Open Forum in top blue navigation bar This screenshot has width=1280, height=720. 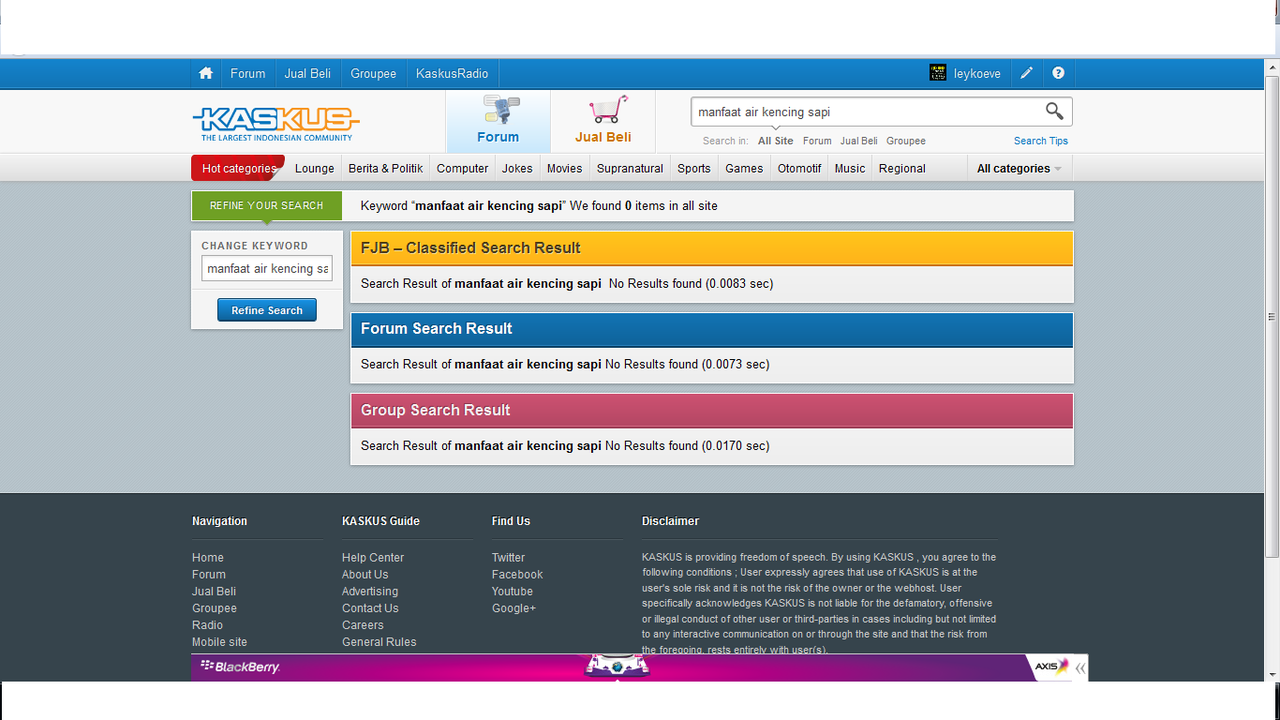click(248, 73)
